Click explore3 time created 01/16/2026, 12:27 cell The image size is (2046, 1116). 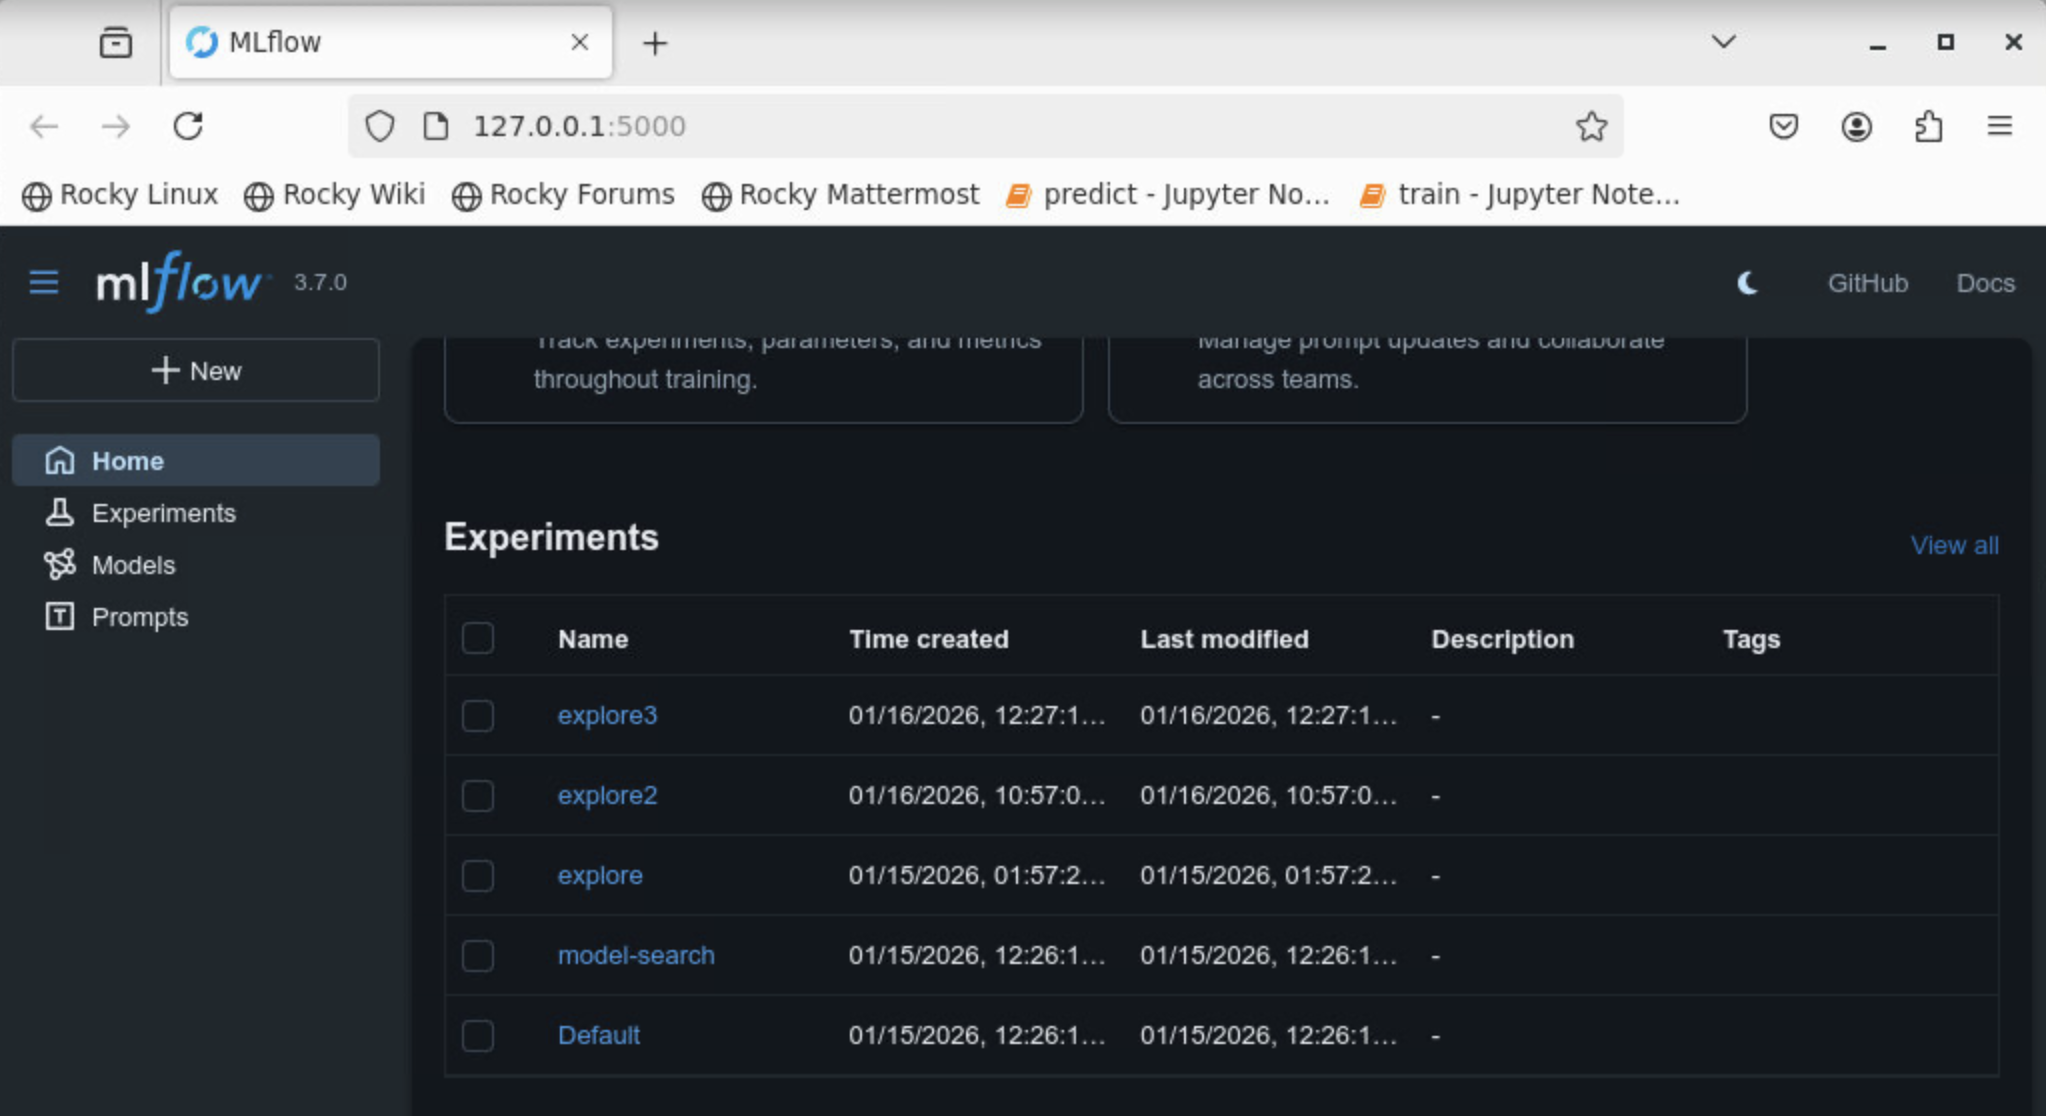[977, 715]
